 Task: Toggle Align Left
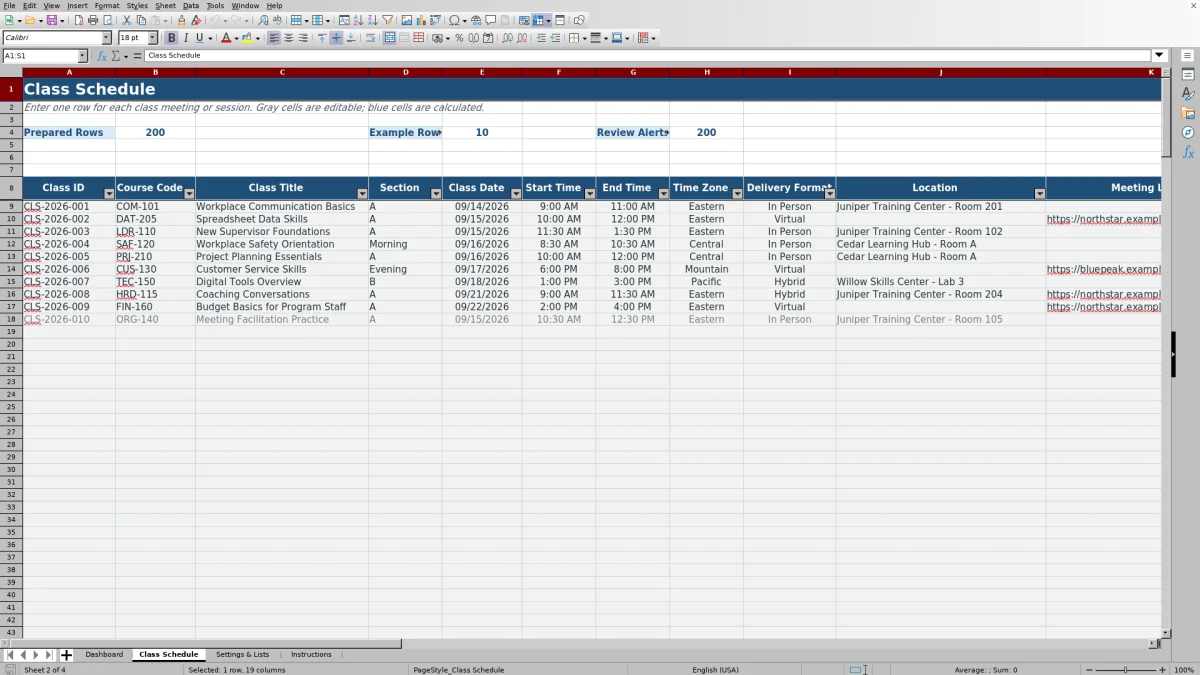[273, 38]
